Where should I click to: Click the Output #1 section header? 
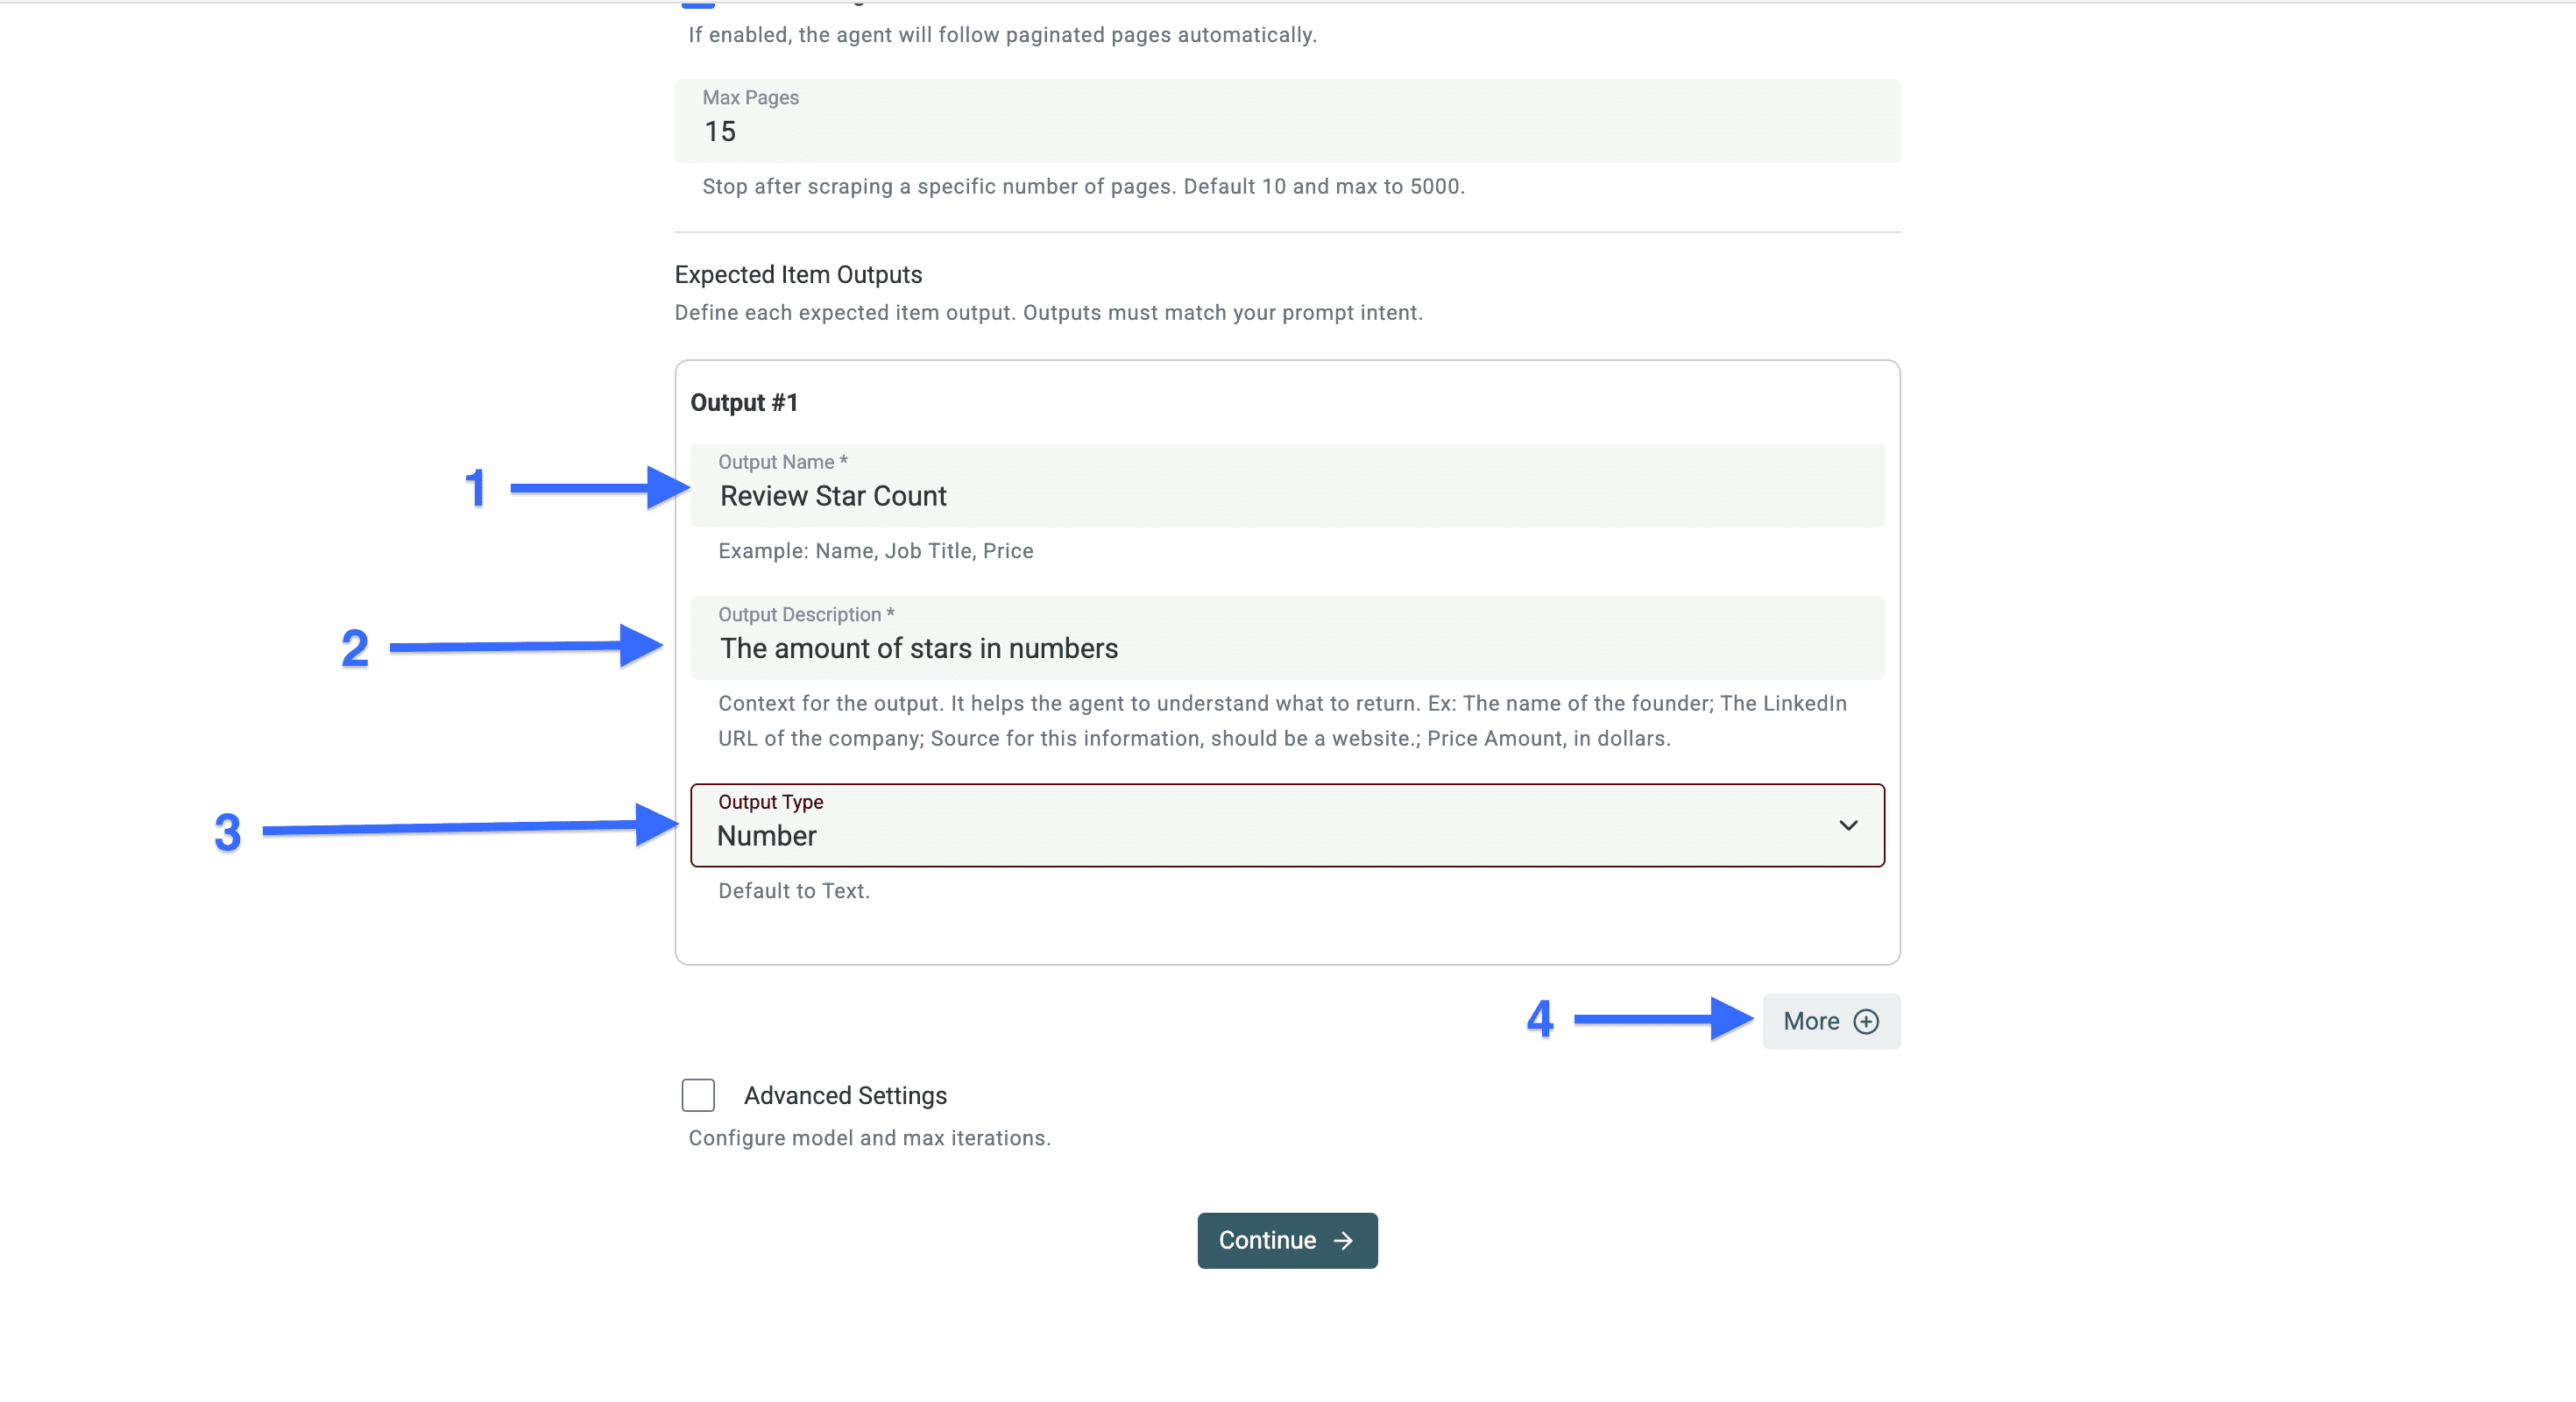[x=744, y=402]
